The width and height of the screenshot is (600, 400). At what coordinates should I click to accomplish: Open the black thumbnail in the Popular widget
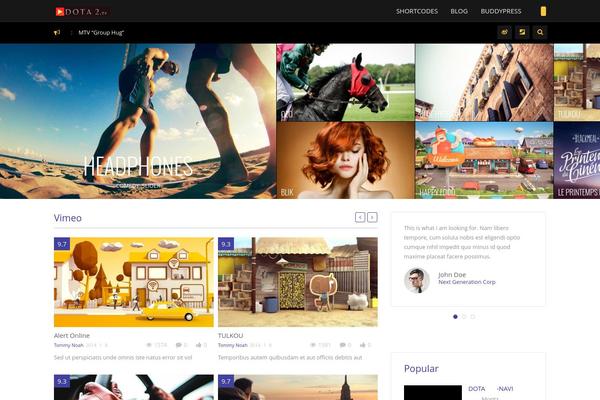coord(433,393)
